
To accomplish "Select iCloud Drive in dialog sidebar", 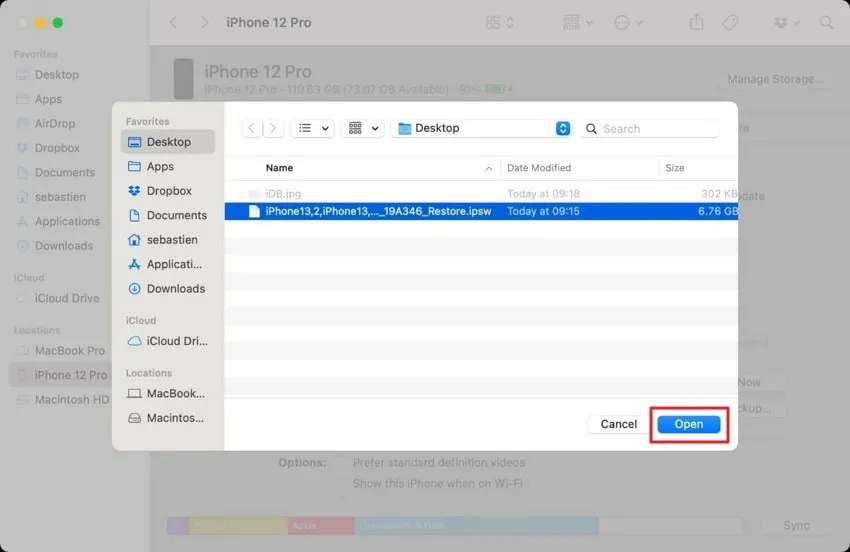I will pyautogui.click(x=168, y=341).
